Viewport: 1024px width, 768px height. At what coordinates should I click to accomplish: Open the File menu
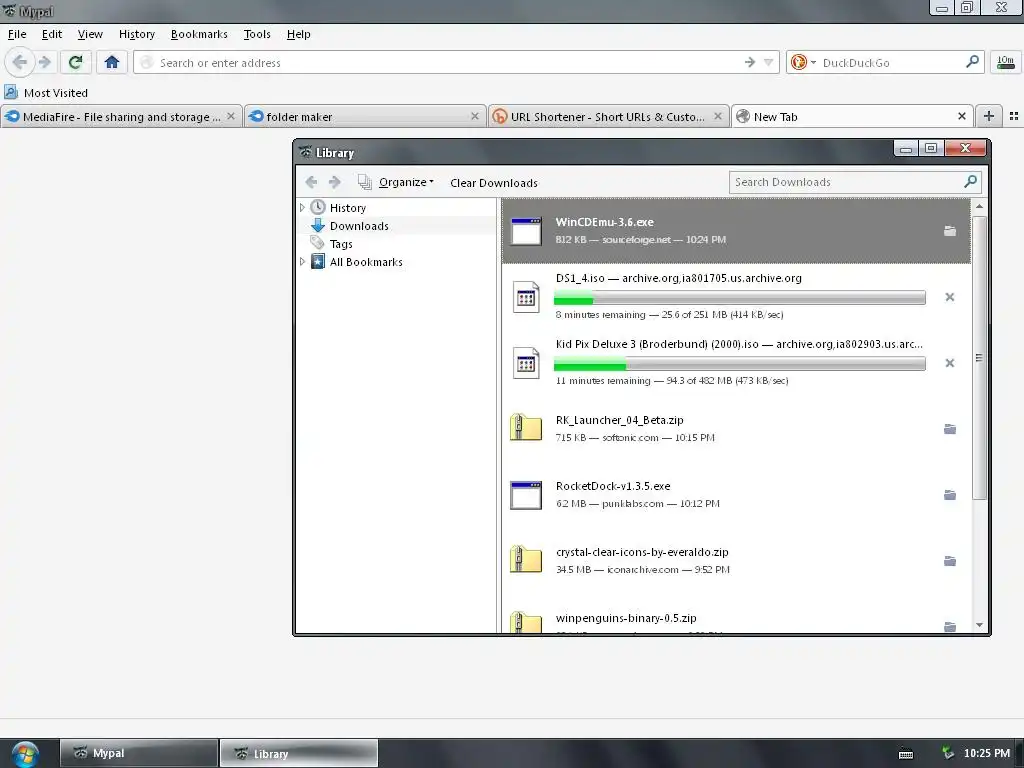[17, 34]
